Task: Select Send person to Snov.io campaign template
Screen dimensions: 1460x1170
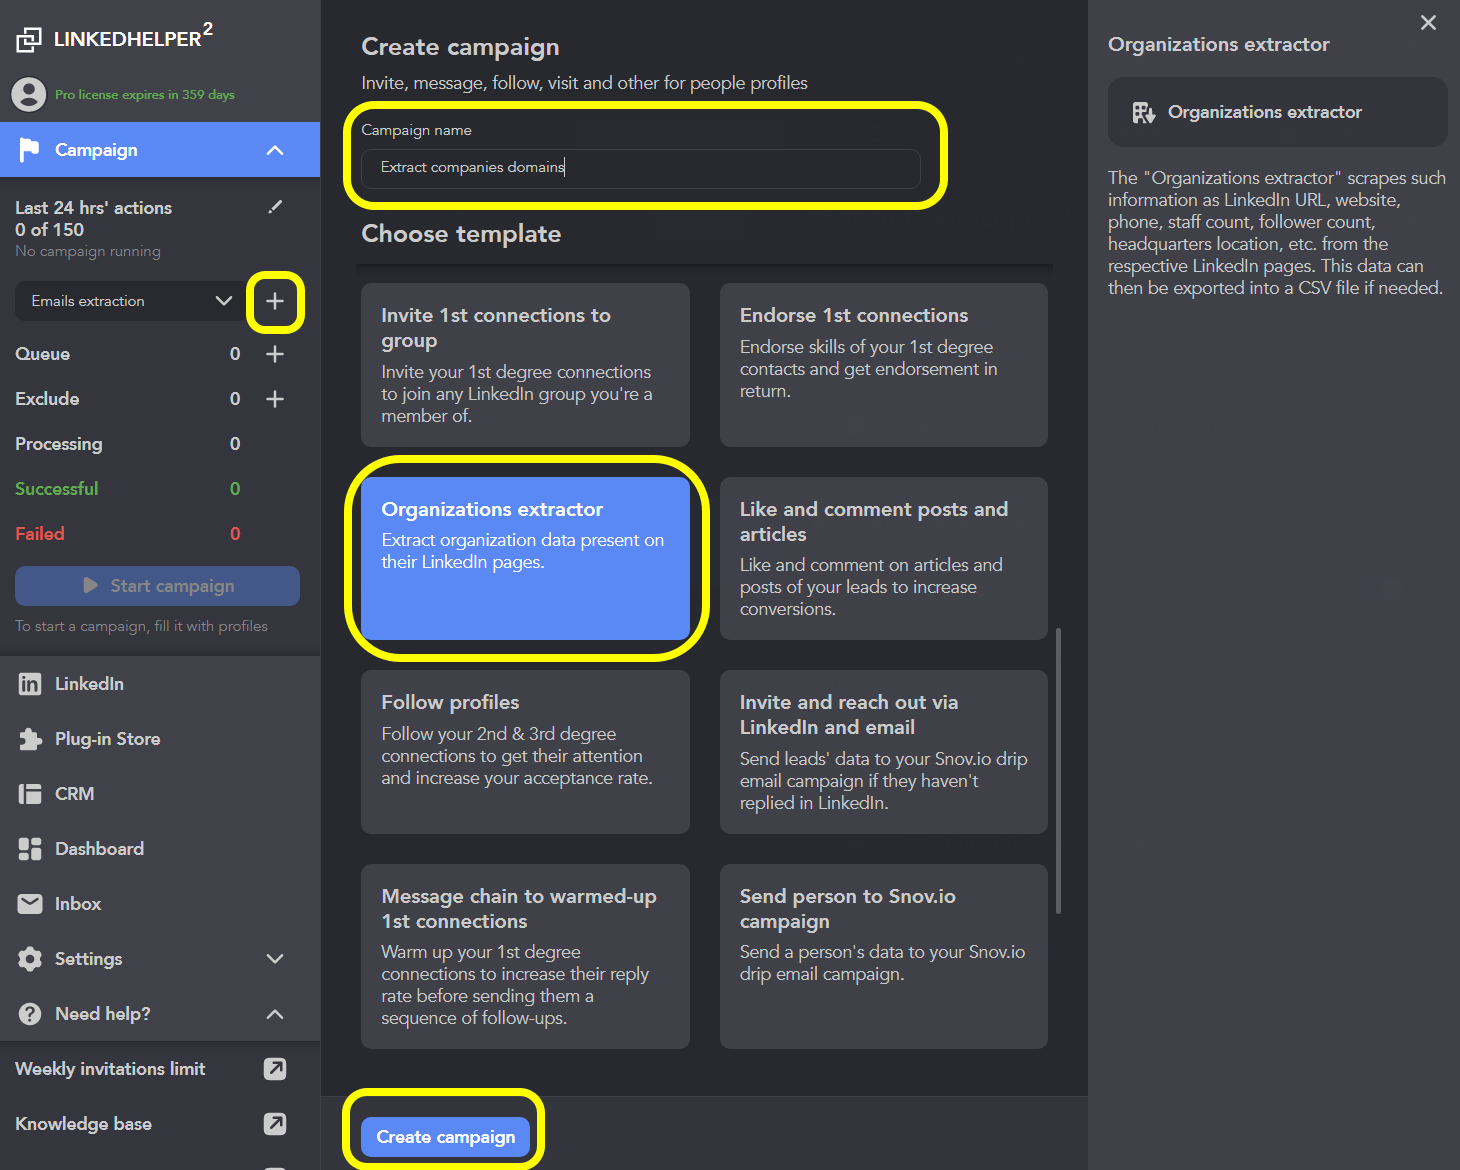Action: [x=884, y=956]
